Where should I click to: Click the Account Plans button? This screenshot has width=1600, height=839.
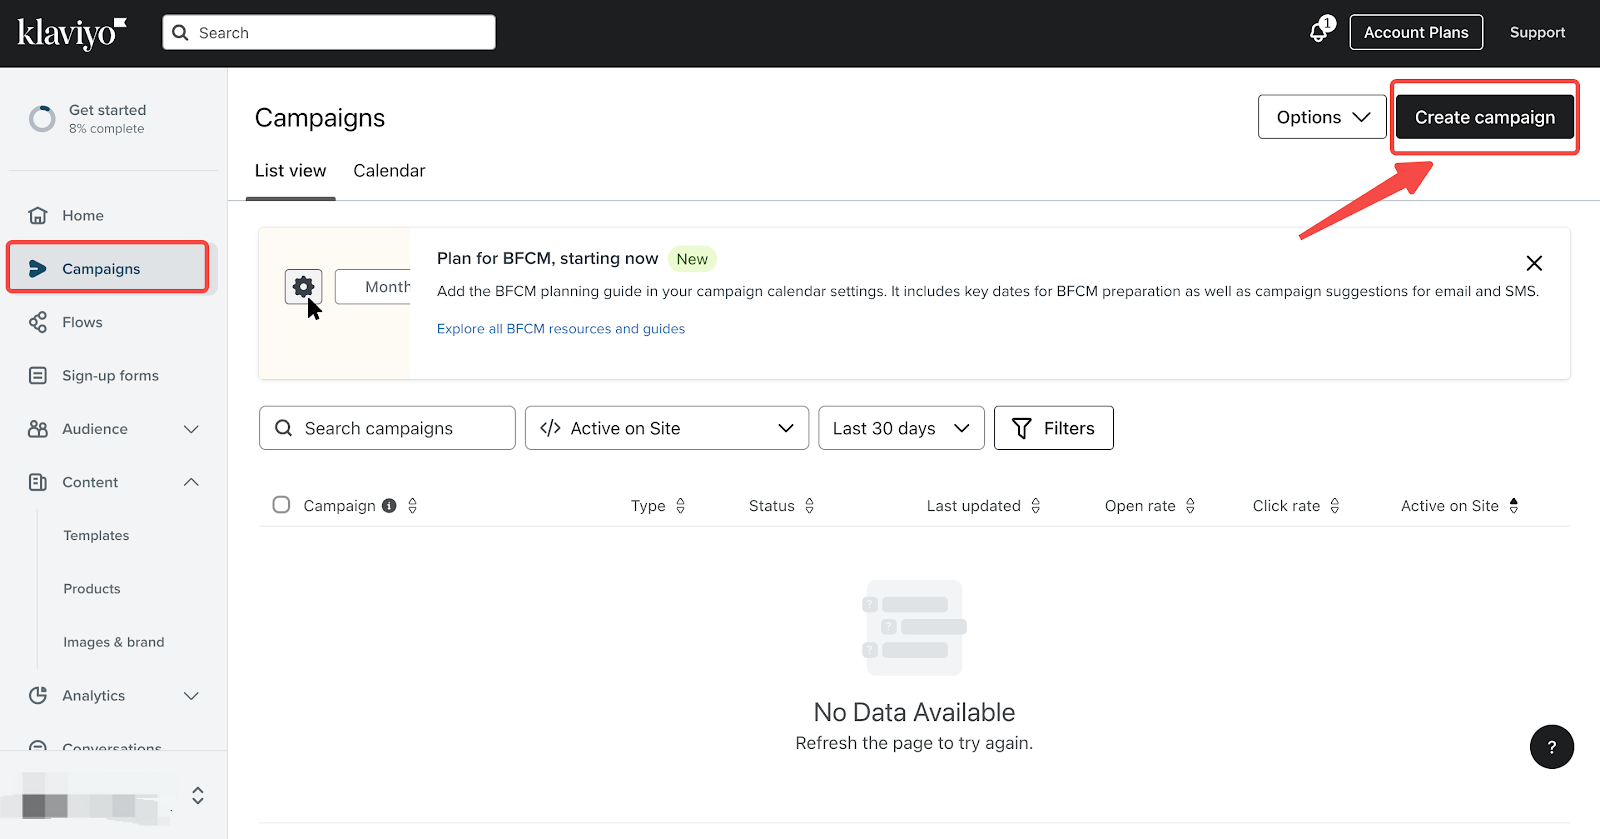click(x=1416, y=32)
